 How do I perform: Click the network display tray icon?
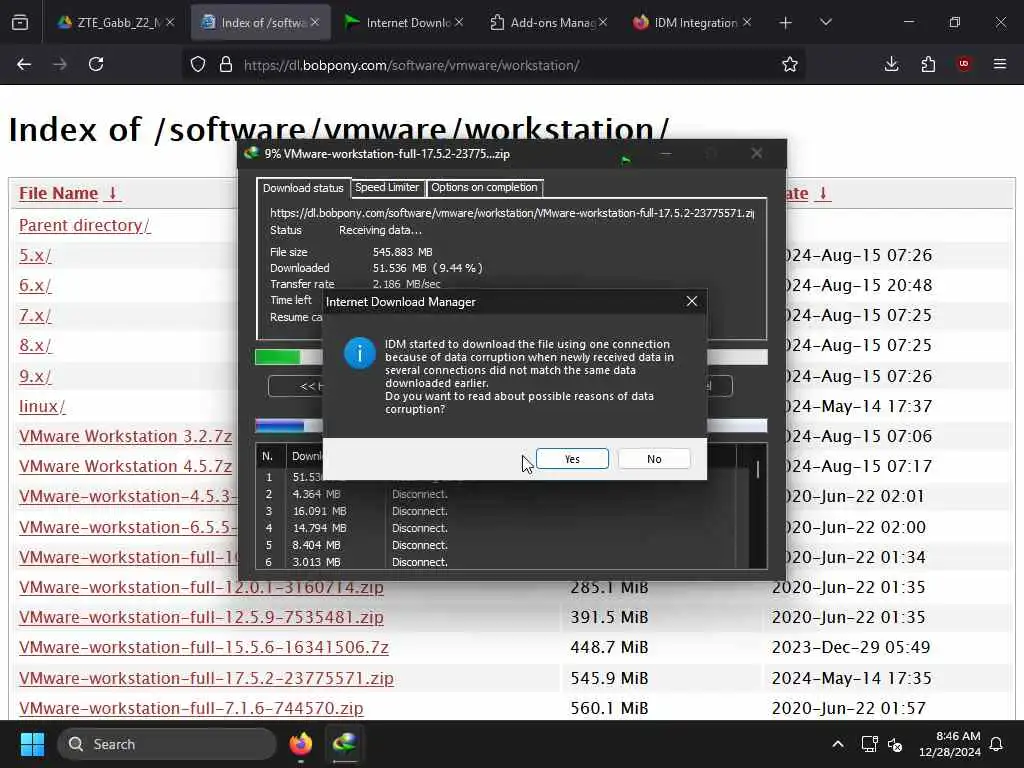(x=869, y=744)
